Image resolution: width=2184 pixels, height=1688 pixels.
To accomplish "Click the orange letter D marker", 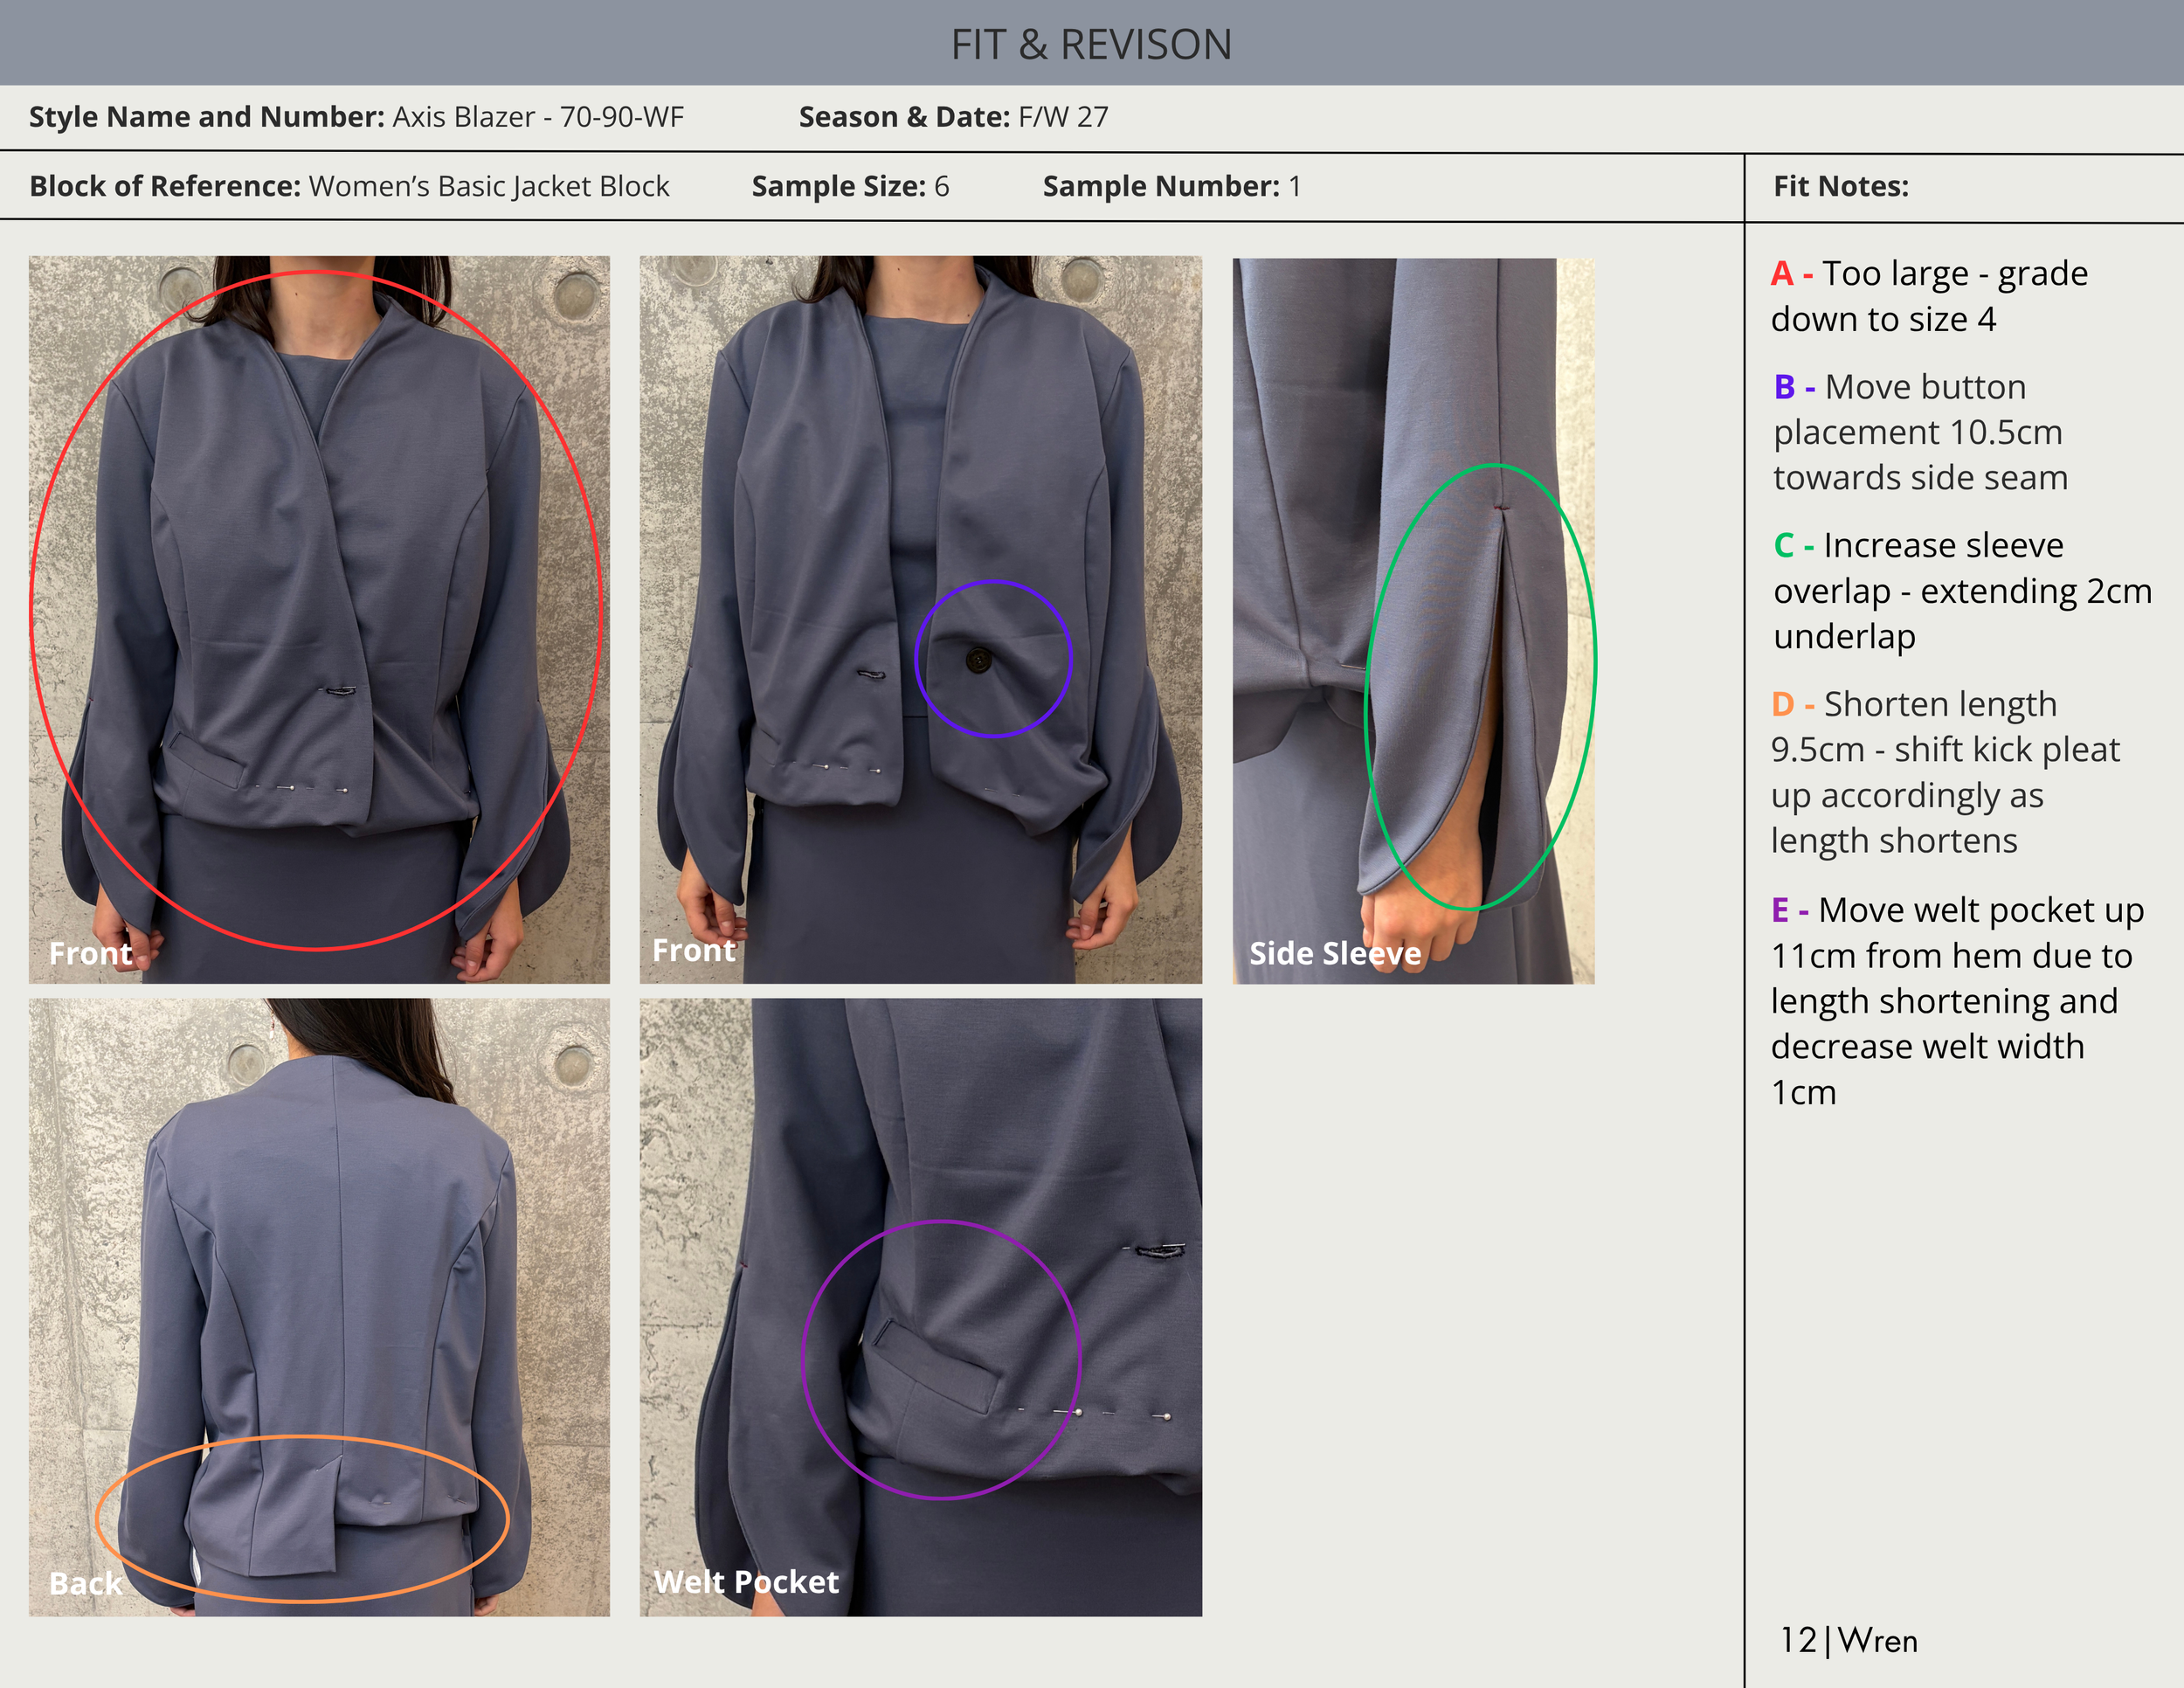I will (1782, 704).
